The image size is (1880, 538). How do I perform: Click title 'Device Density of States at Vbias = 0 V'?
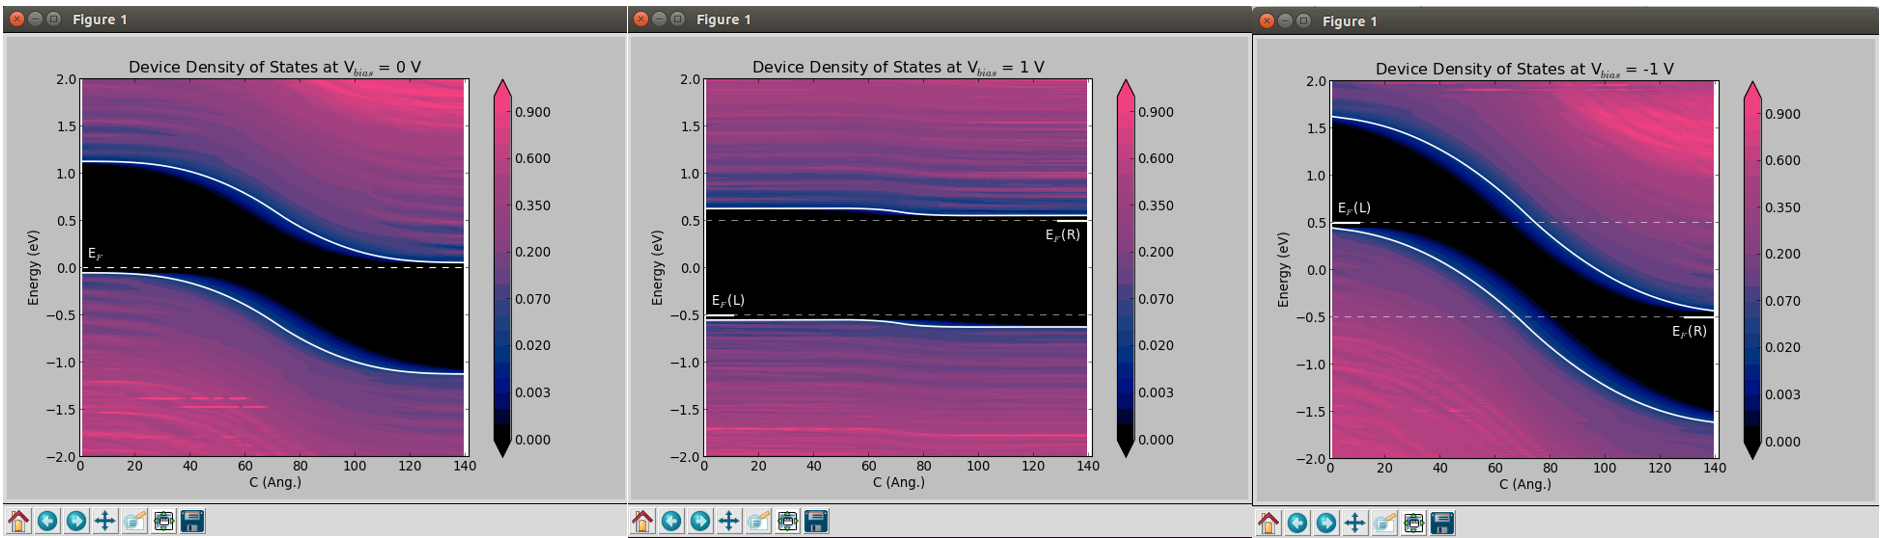(275, 67)
